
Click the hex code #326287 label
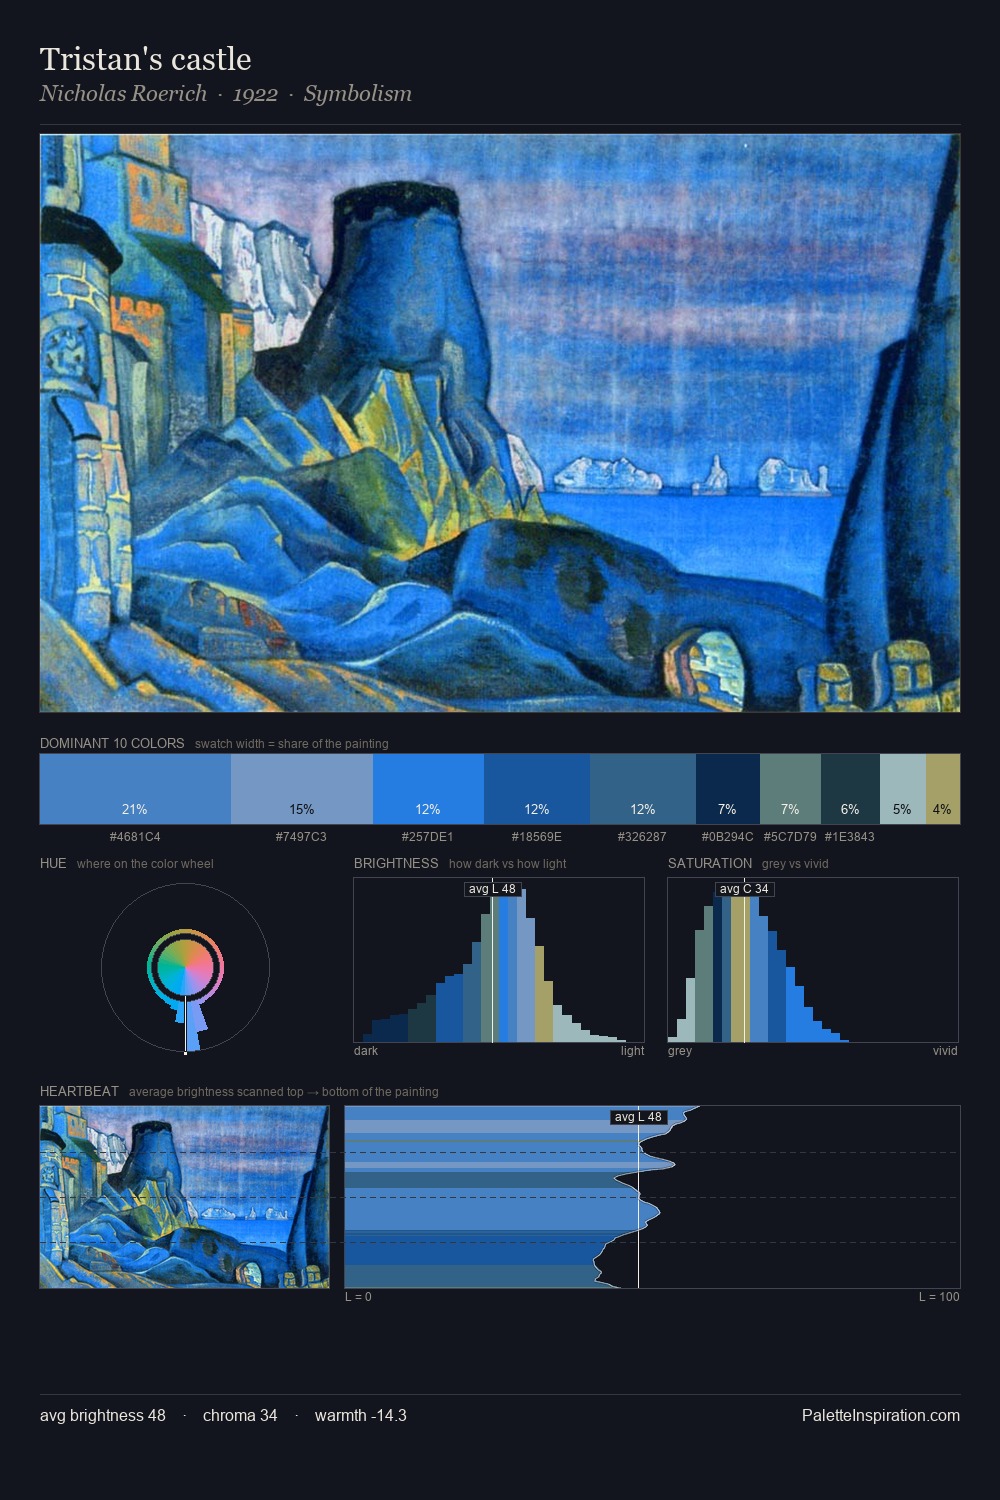(x=642, y=836)
